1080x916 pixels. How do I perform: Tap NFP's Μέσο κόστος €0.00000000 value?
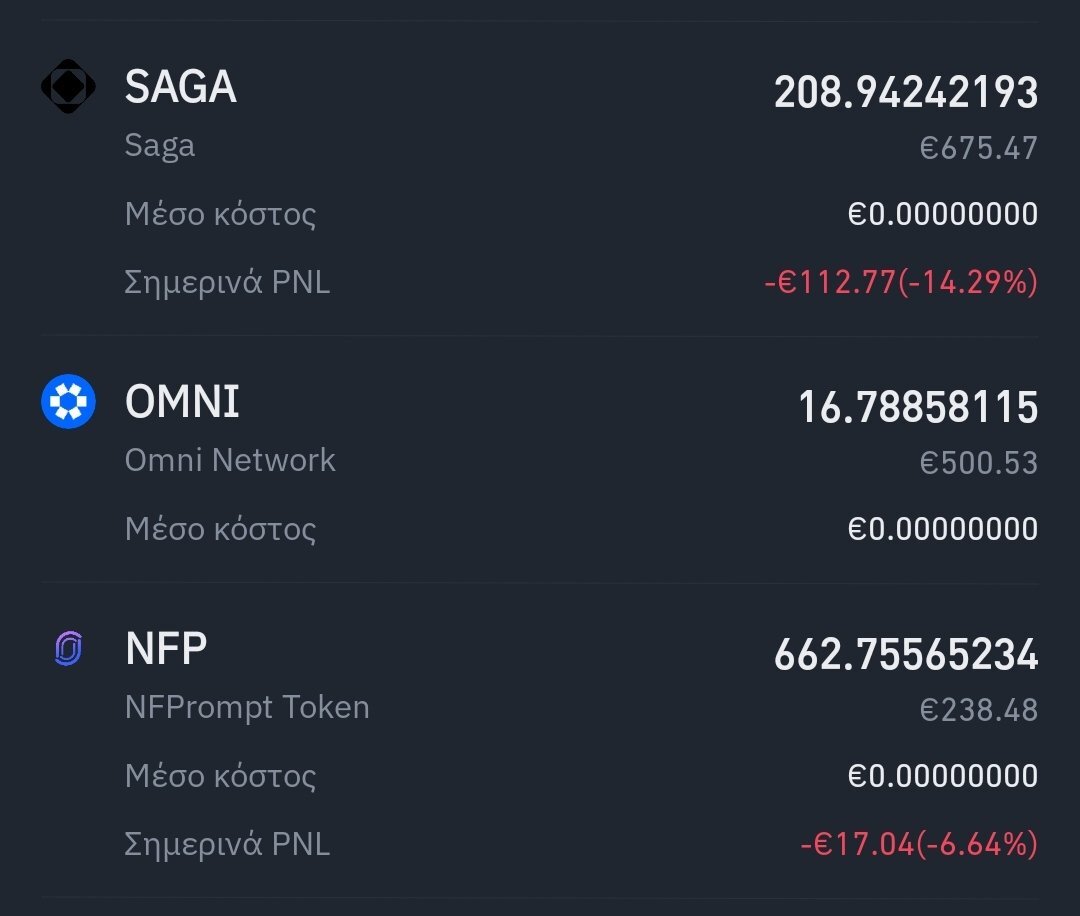943,776
